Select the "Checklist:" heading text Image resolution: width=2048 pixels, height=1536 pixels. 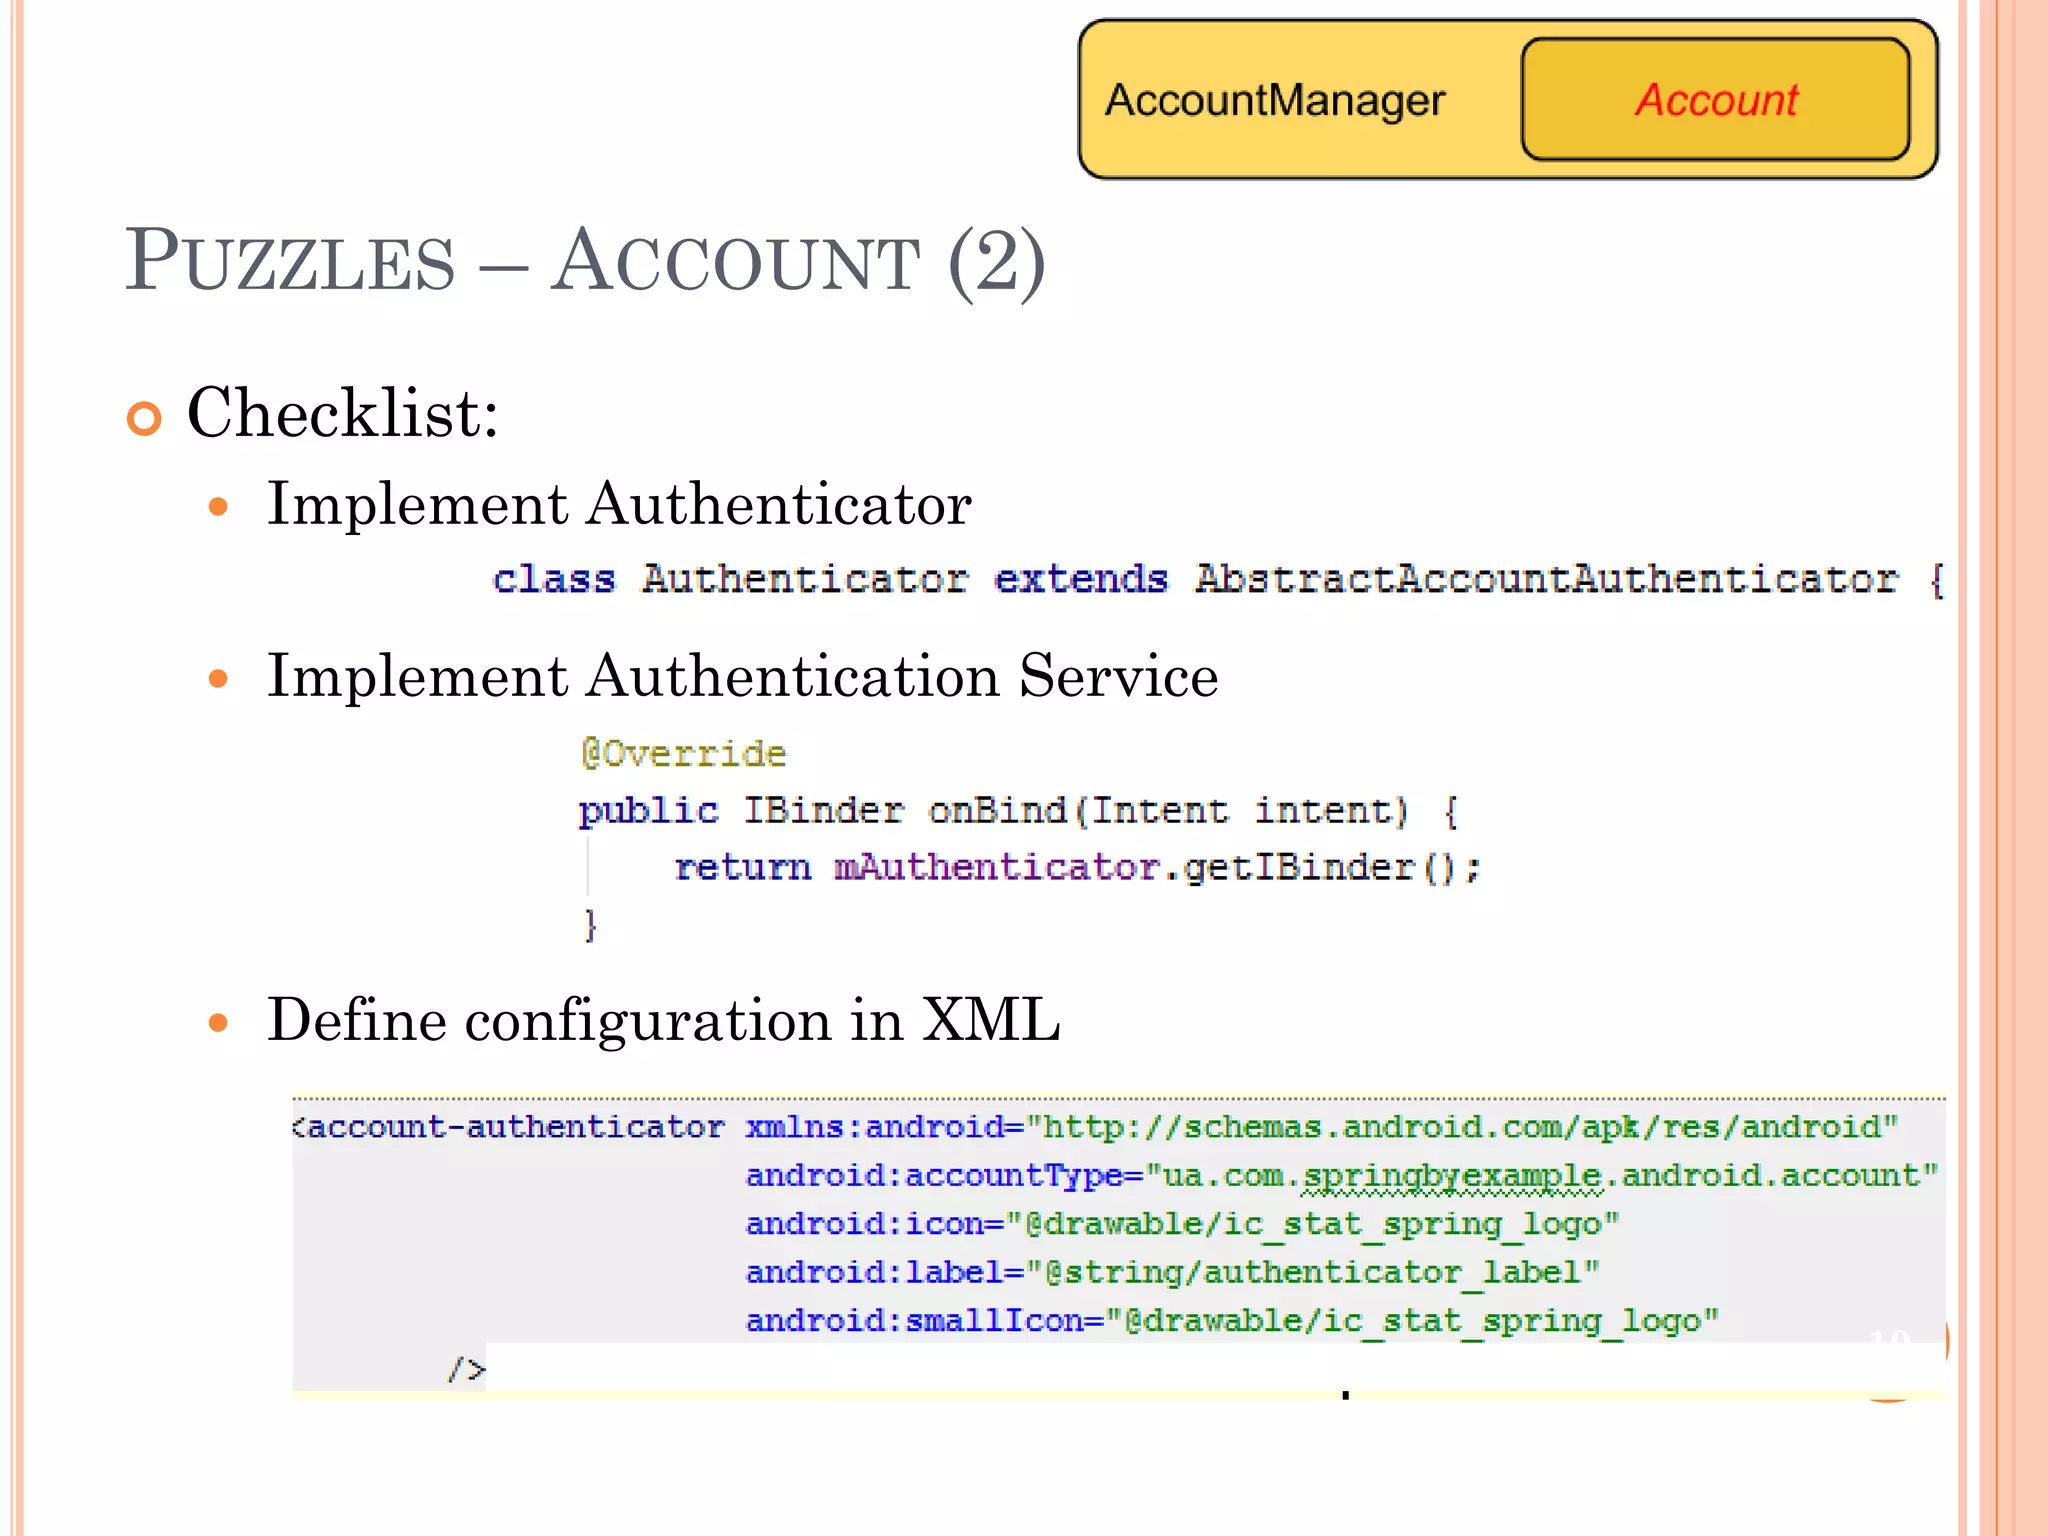(x=343, y=412)
